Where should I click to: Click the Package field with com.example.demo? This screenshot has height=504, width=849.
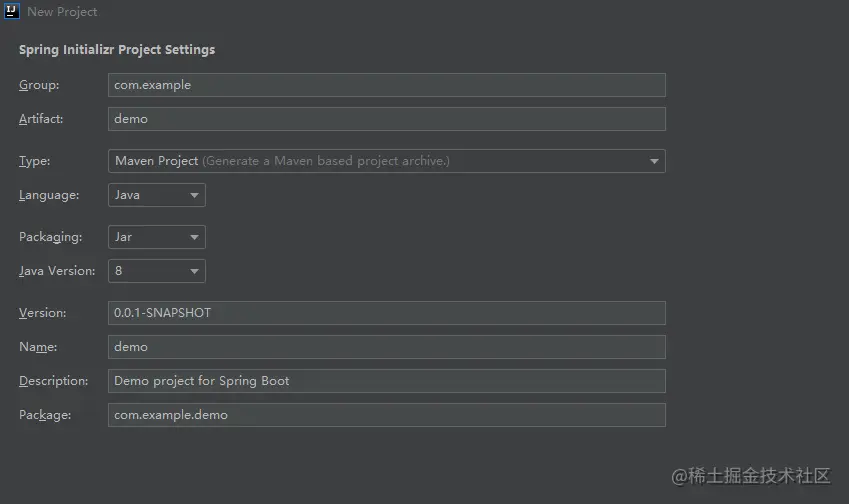click(387, 415)
